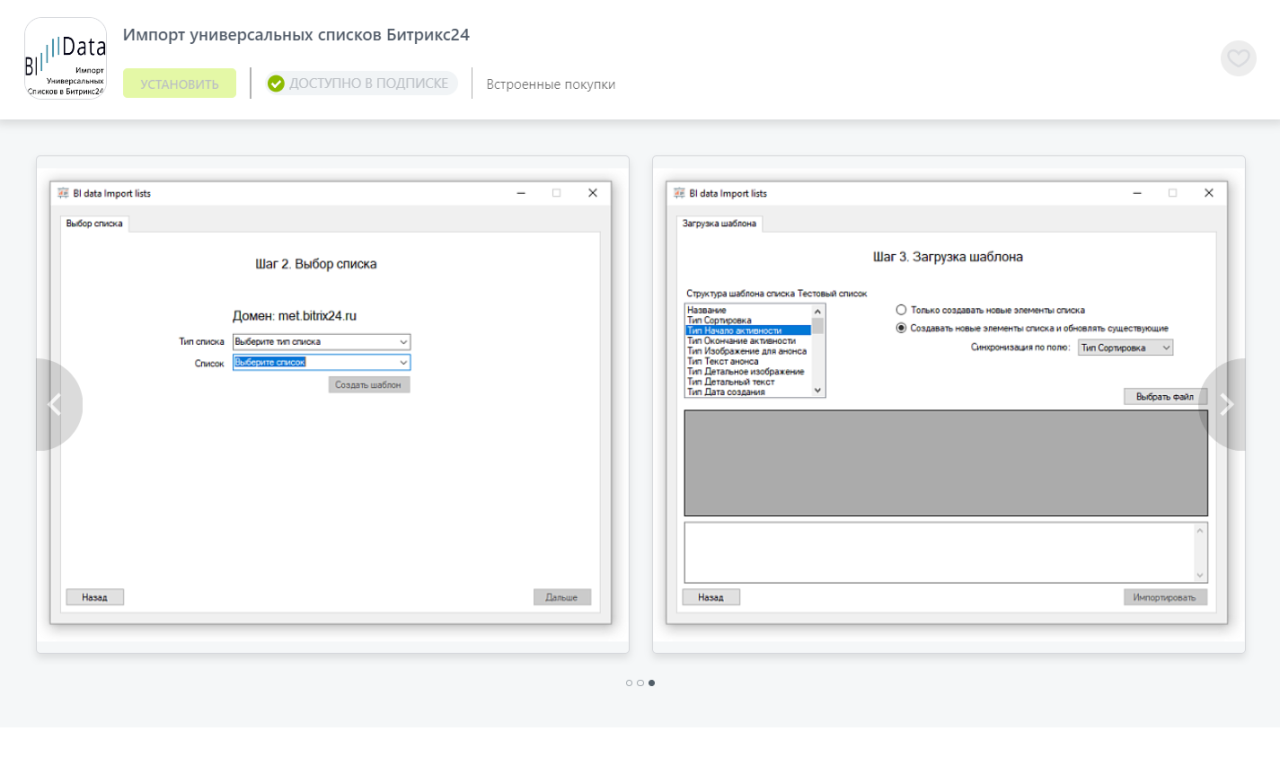Click app title Импорт универсальных списков Битрикс24
Screen dimensions: 1280x784
coord(296,35)
